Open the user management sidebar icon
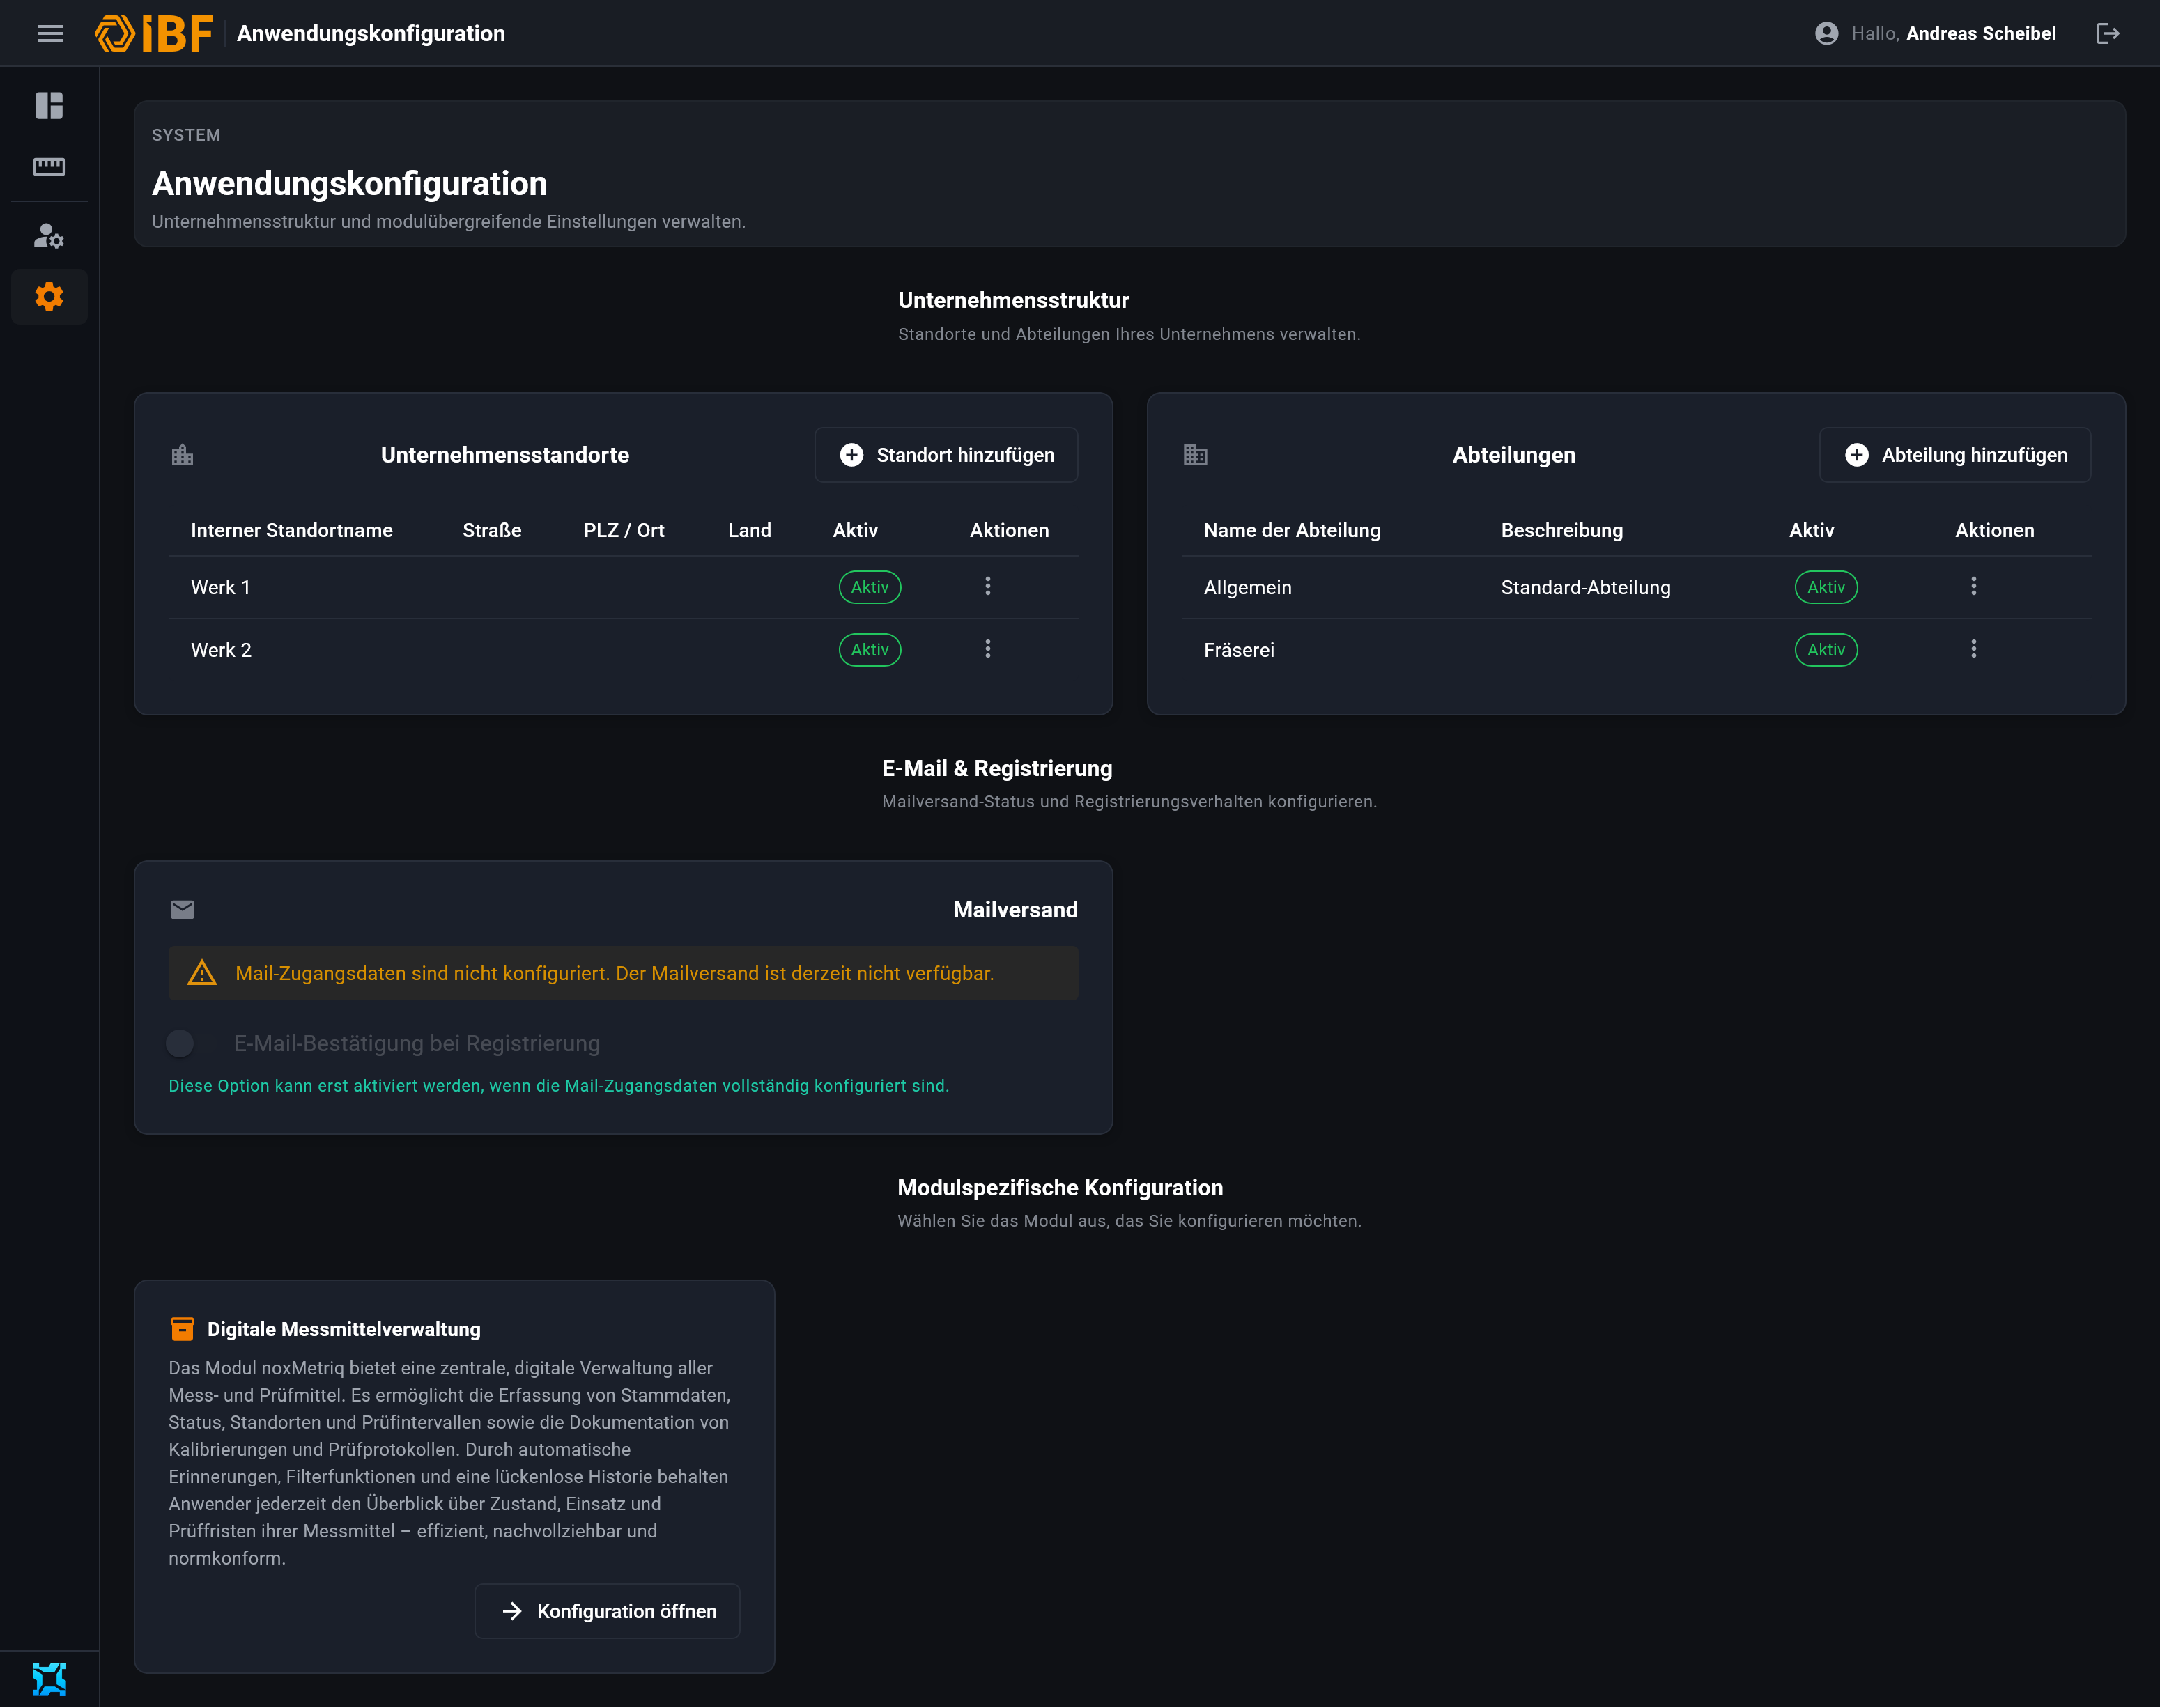Image resolution: width=2160 pixels, height=1708 pixels. point(49,236)
